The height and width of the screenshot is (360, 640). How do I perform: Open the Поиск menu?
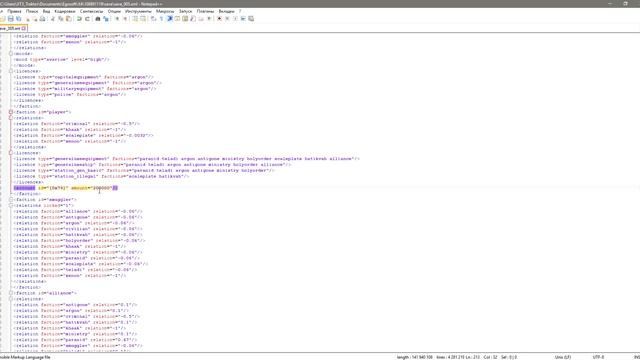click(x=32, y=11)
